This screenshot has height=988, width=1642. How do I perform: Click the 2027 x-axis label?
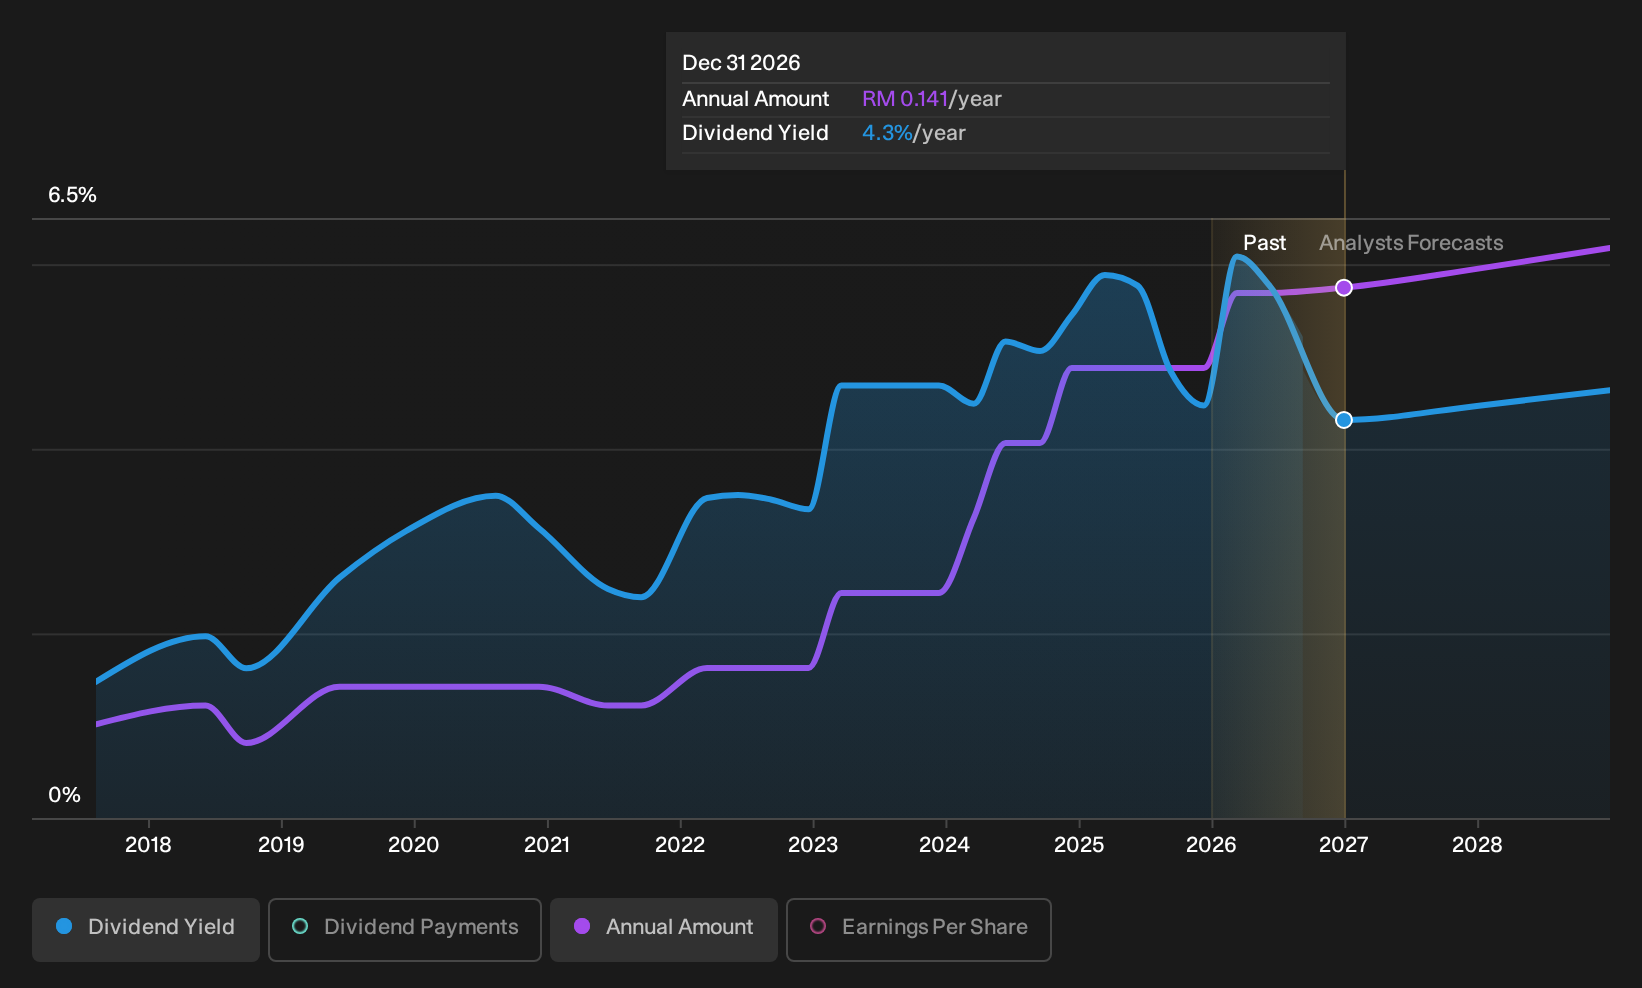pyautogui.click(x=1344, y=845)
